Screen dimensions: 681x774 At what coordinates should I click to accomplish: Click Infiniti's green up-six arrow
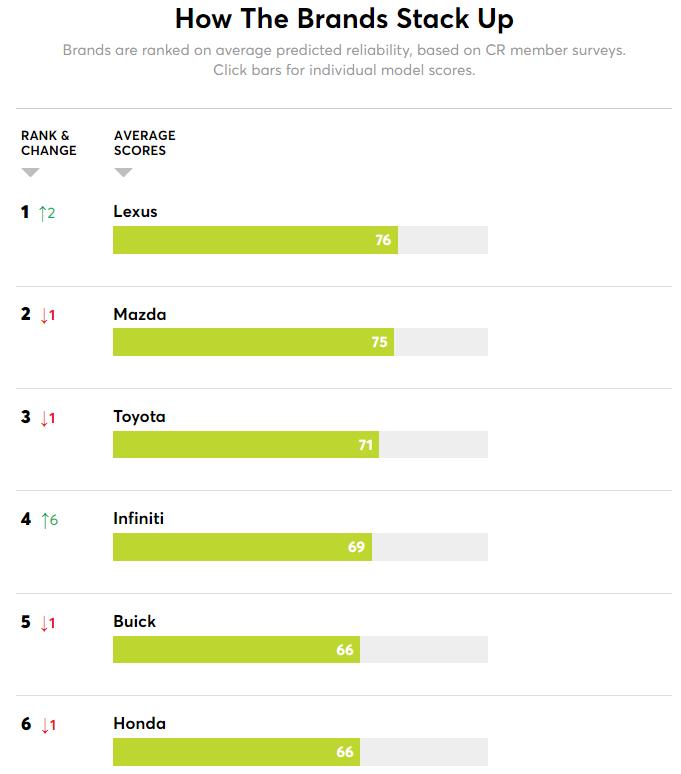[49, 520]
